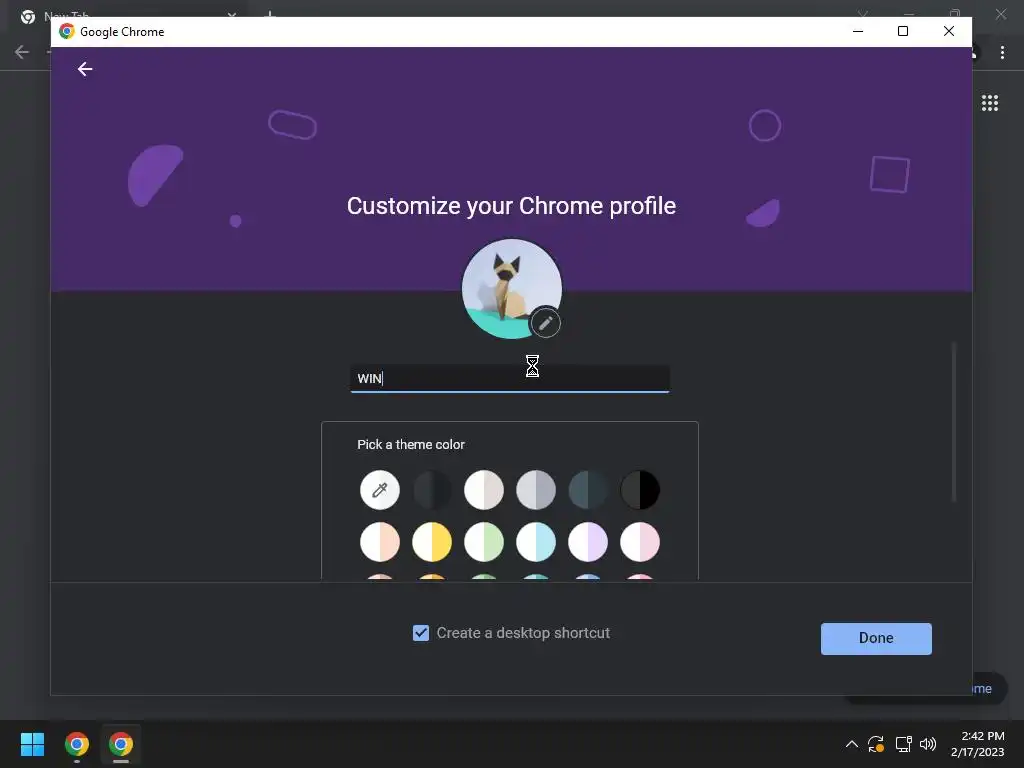Open Google apps grid in background Chrome
This screenshot has width=1024, height=768.
[990, 103]
